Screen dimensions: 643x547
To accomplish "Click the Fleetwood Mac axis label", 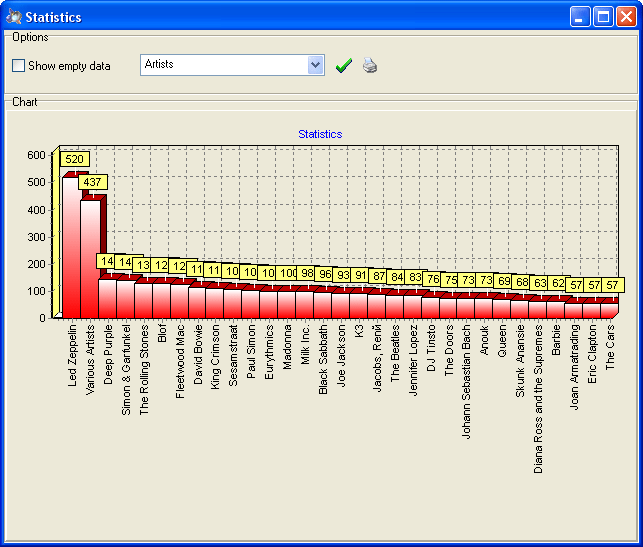I will (x=180, y=362).
